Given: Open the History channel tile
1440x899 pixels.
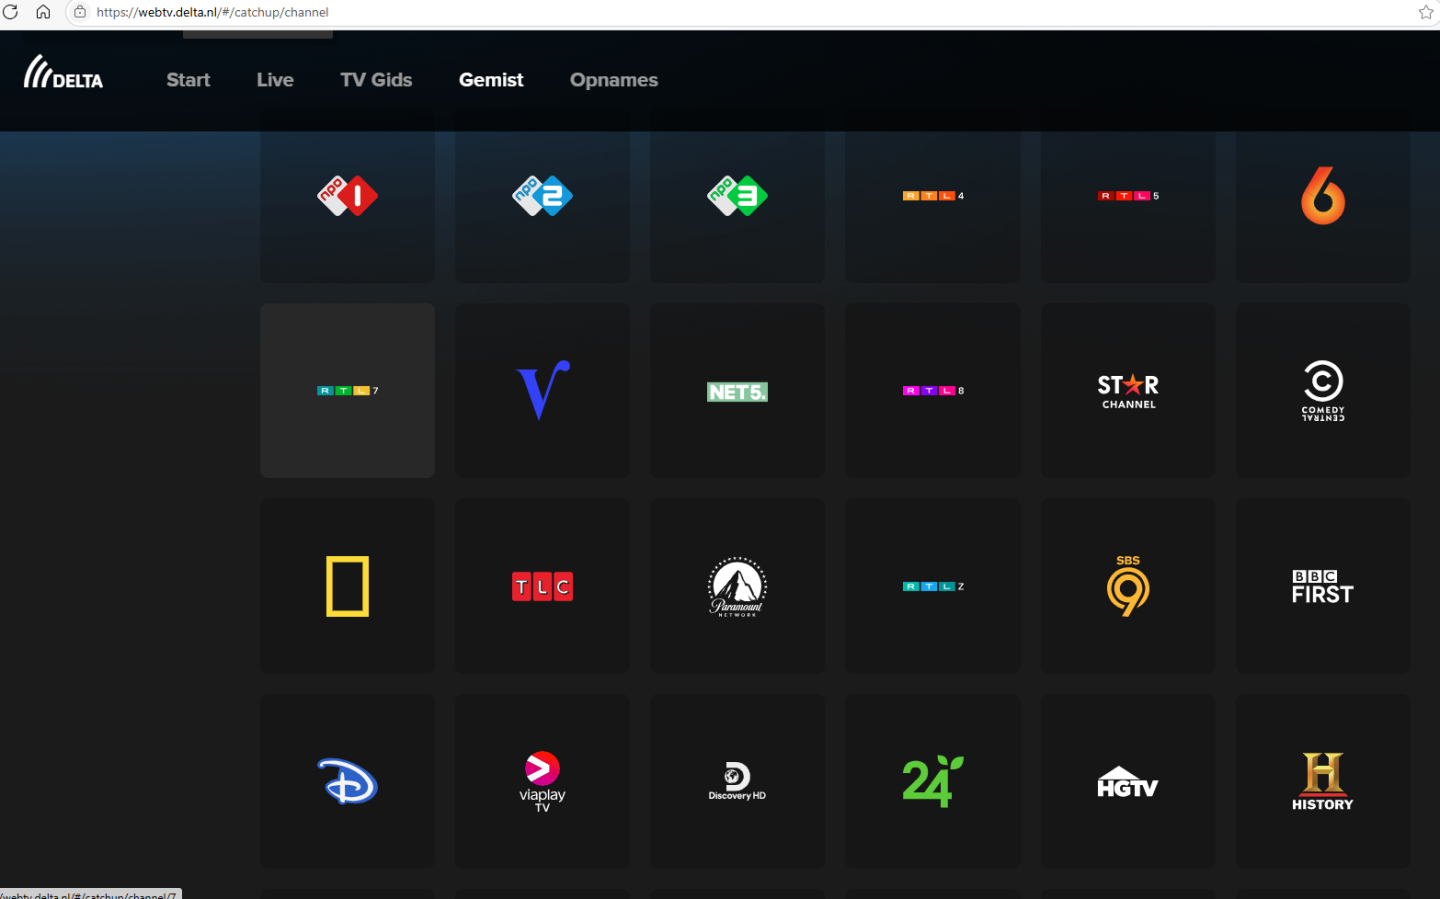Looking at the screenshot, I should pyautogui.click(x=1322, y=781).
